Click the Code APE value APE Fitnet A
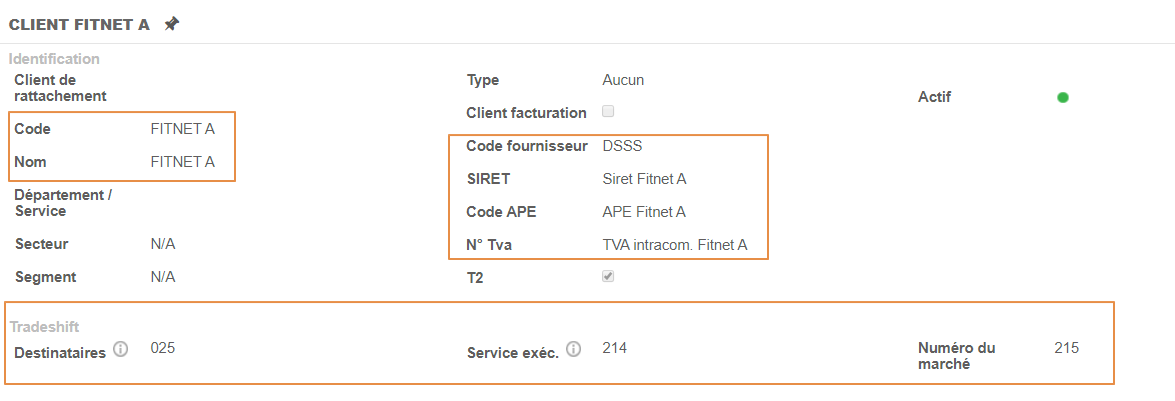The width and height of the screenshot is (1175, 401). 644,212
